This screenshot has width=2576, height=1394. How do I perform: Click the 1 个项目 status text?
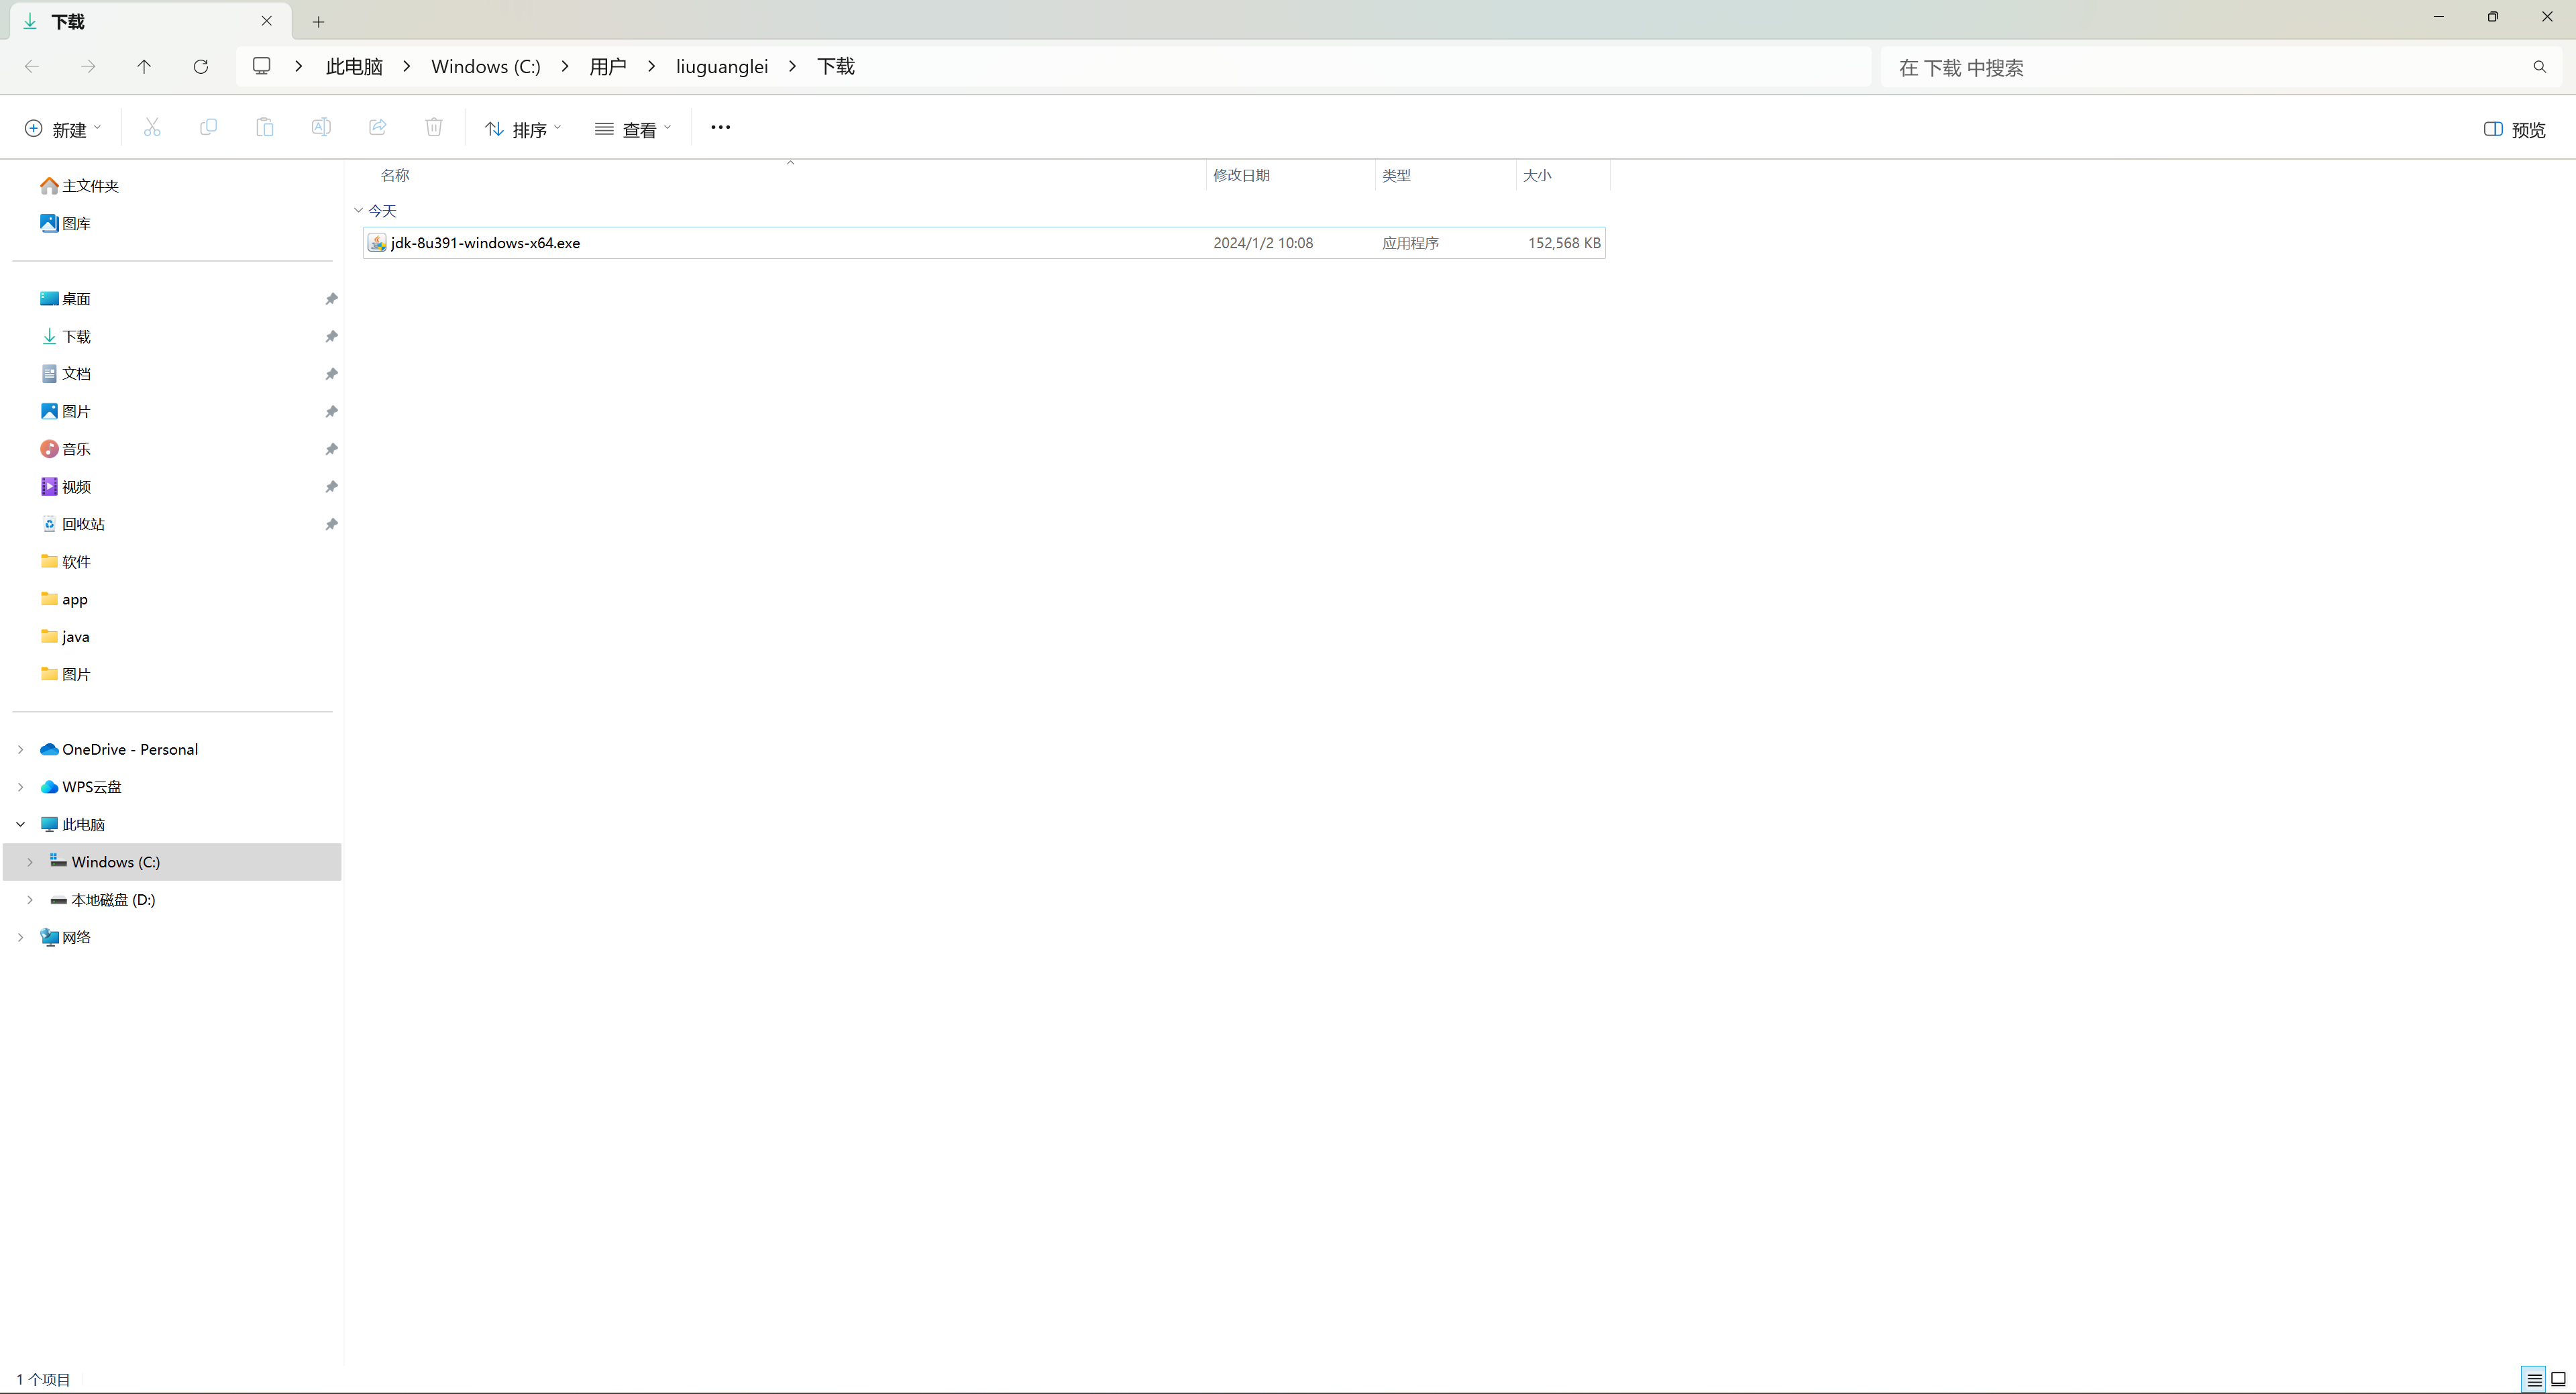click(43, 1380)
